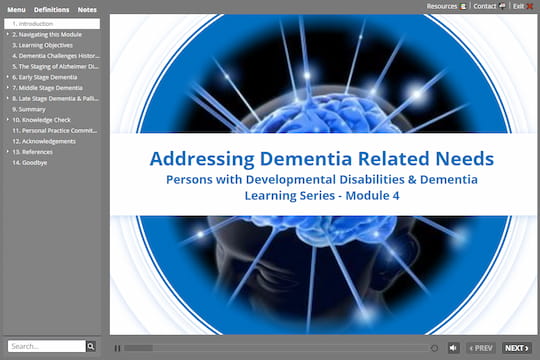Click the Exit link
The height and width of the screenshot is (360, 540).
tap(518, 6)
